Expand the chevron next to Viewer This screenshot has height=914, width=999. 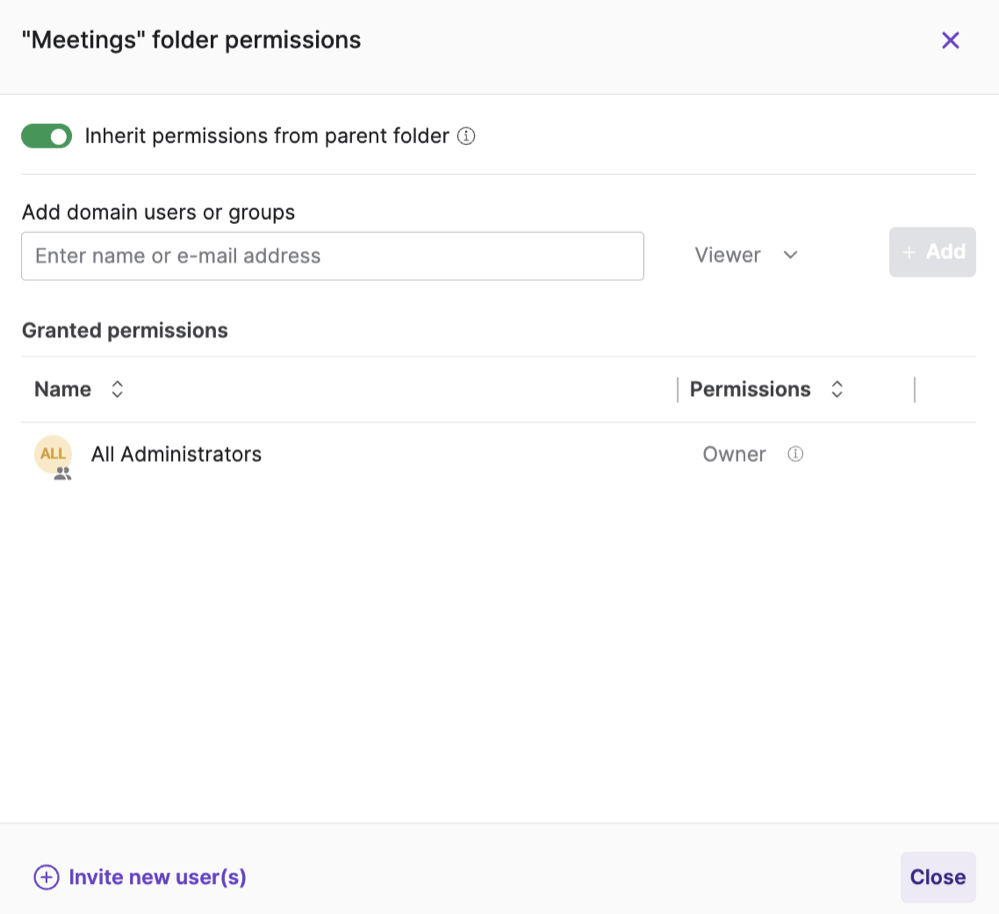pos(790,255)
